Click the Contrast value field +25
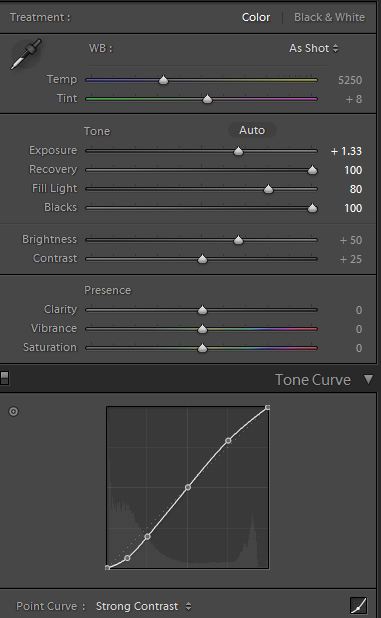This screenshot has height=618, width=381. pyautogui.click(x=351, y=259)
